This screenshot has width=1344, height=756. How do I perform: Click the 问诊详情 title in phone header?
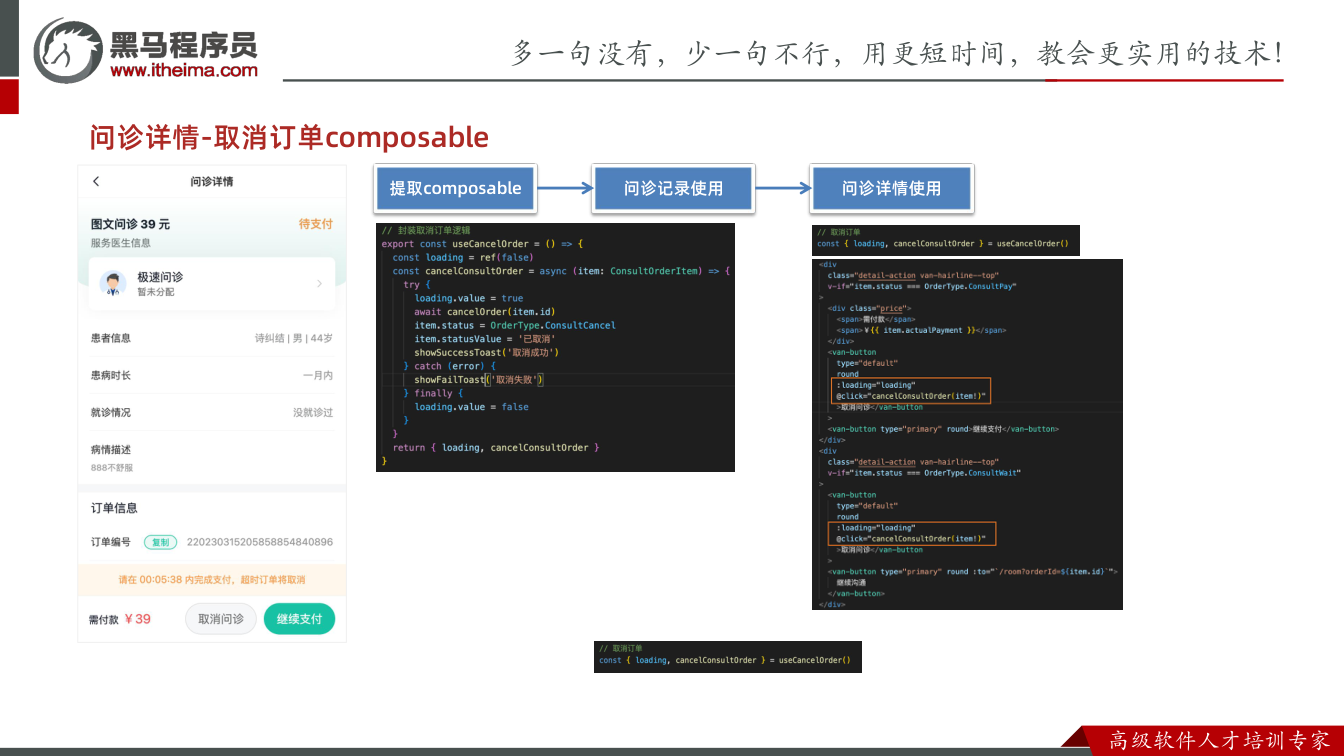point(212,181)
